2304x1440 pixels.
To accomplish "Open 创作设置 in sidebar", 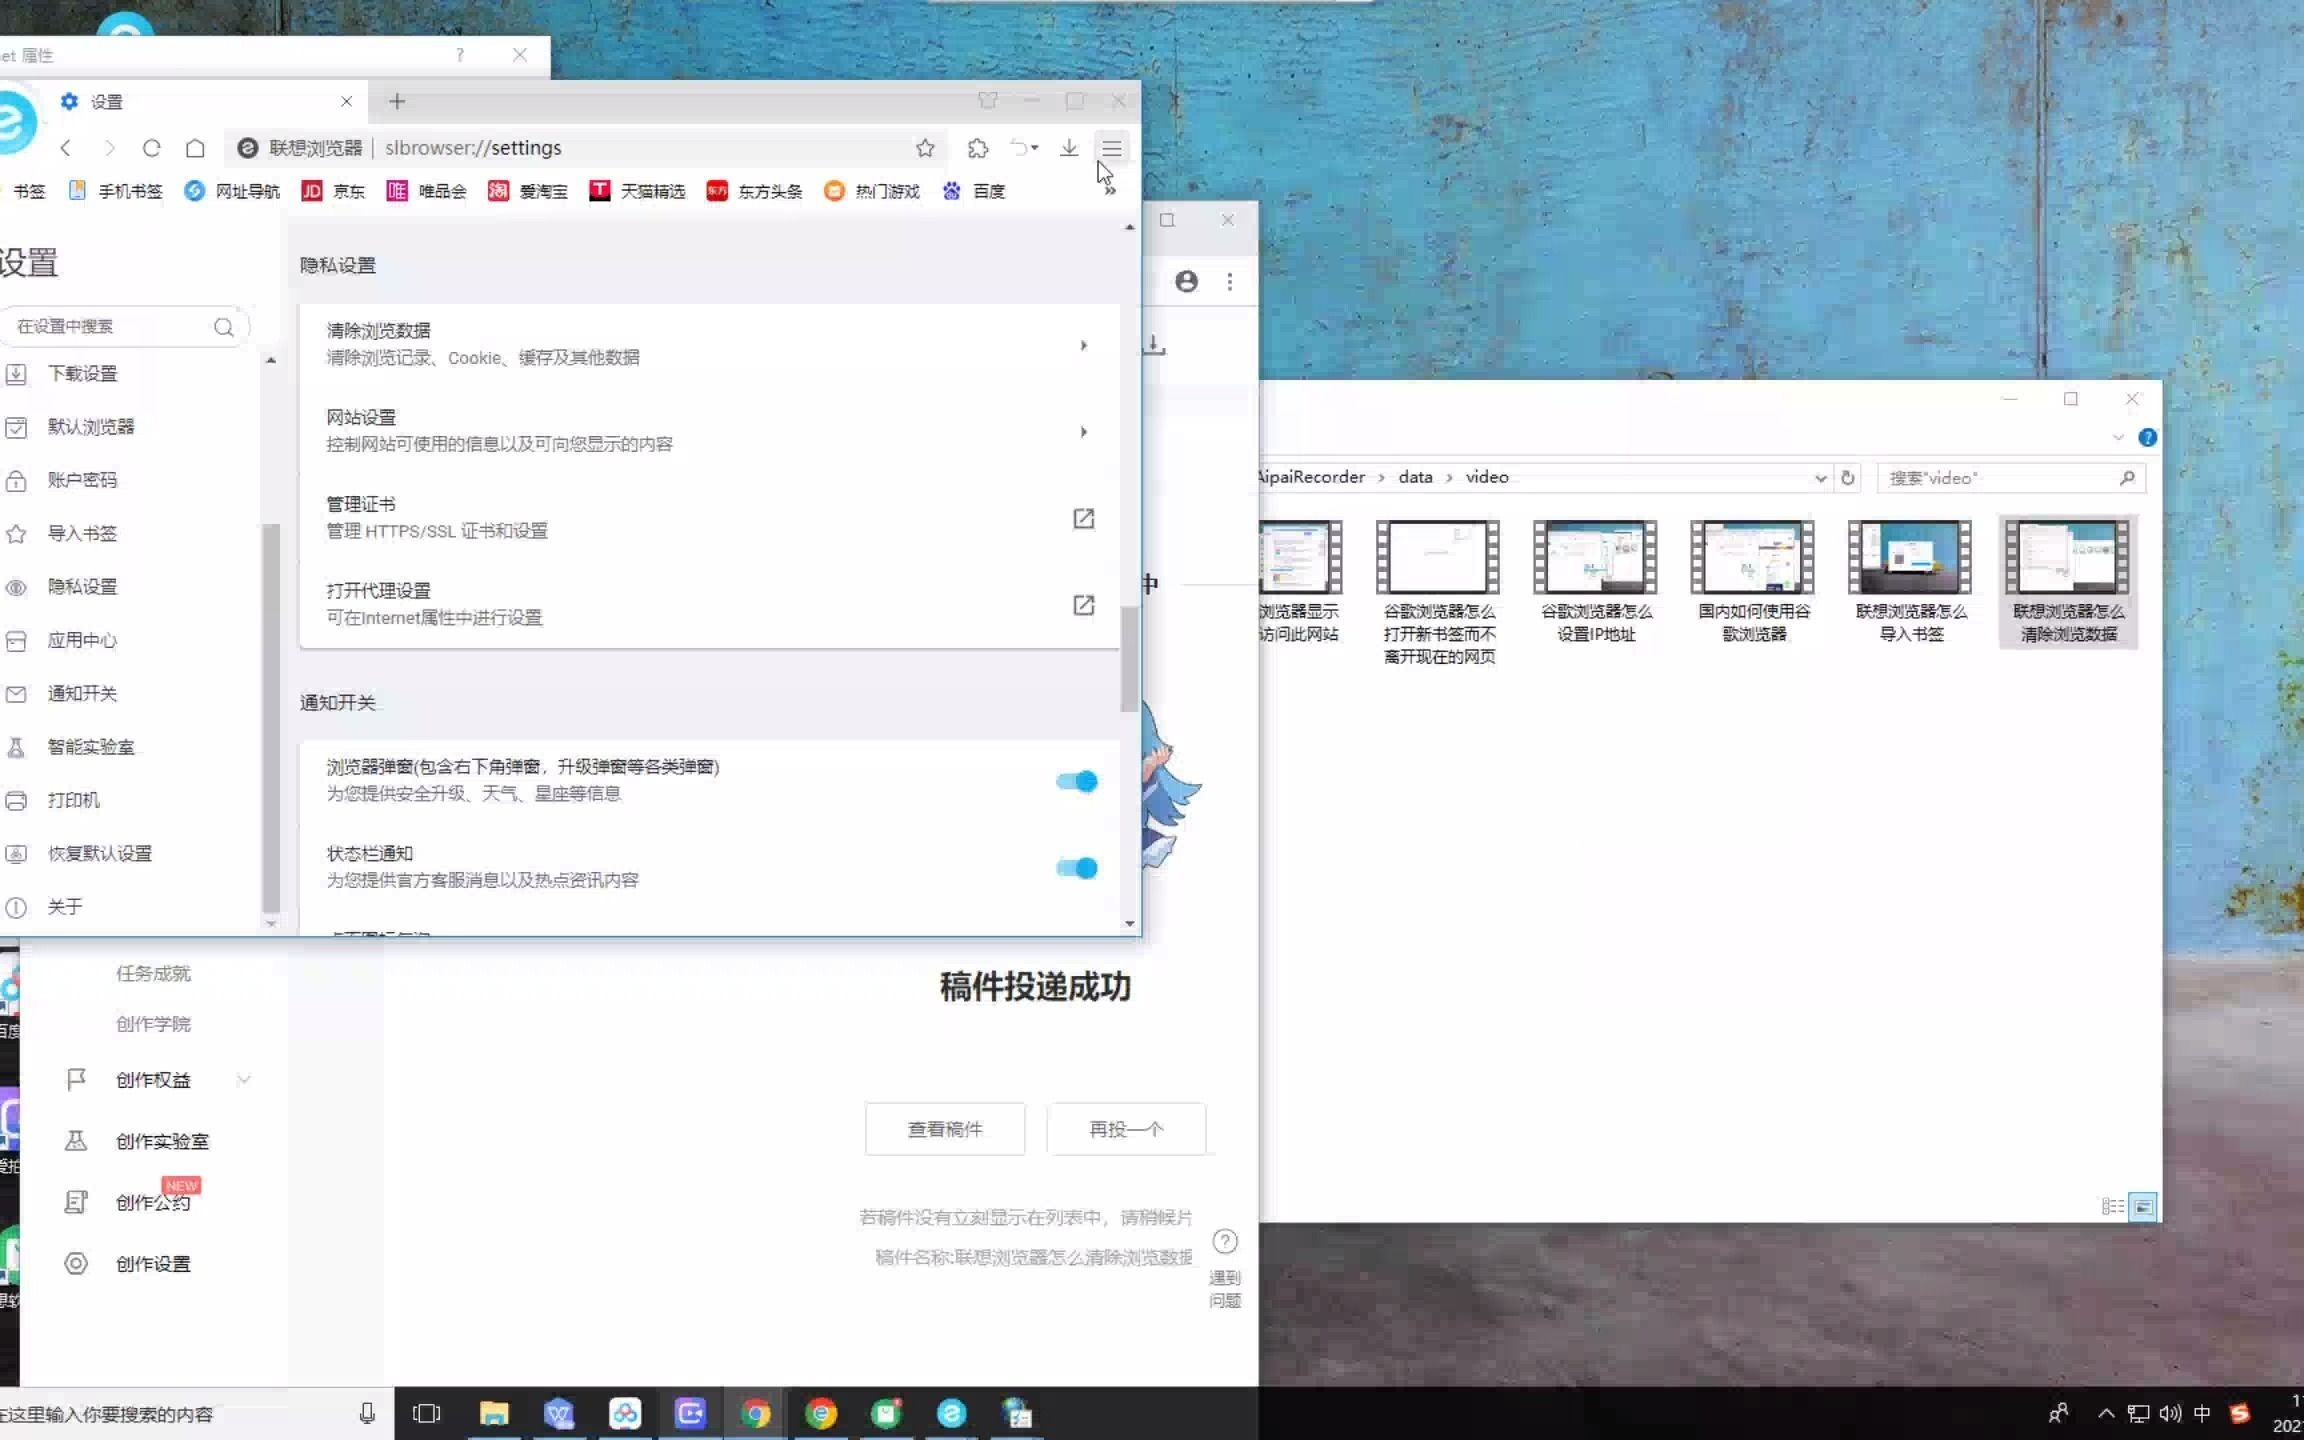I will [x=153, y=1264].
